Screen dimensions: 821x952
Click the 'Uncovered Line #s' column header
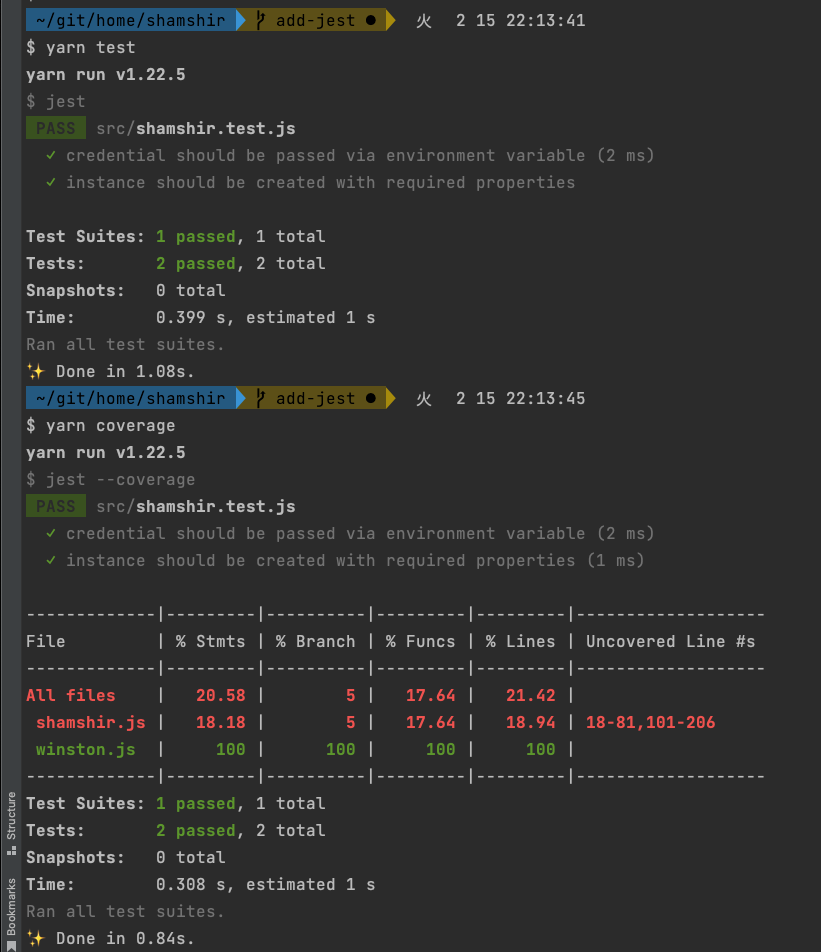pyautogui.click(x=670, y=642)
